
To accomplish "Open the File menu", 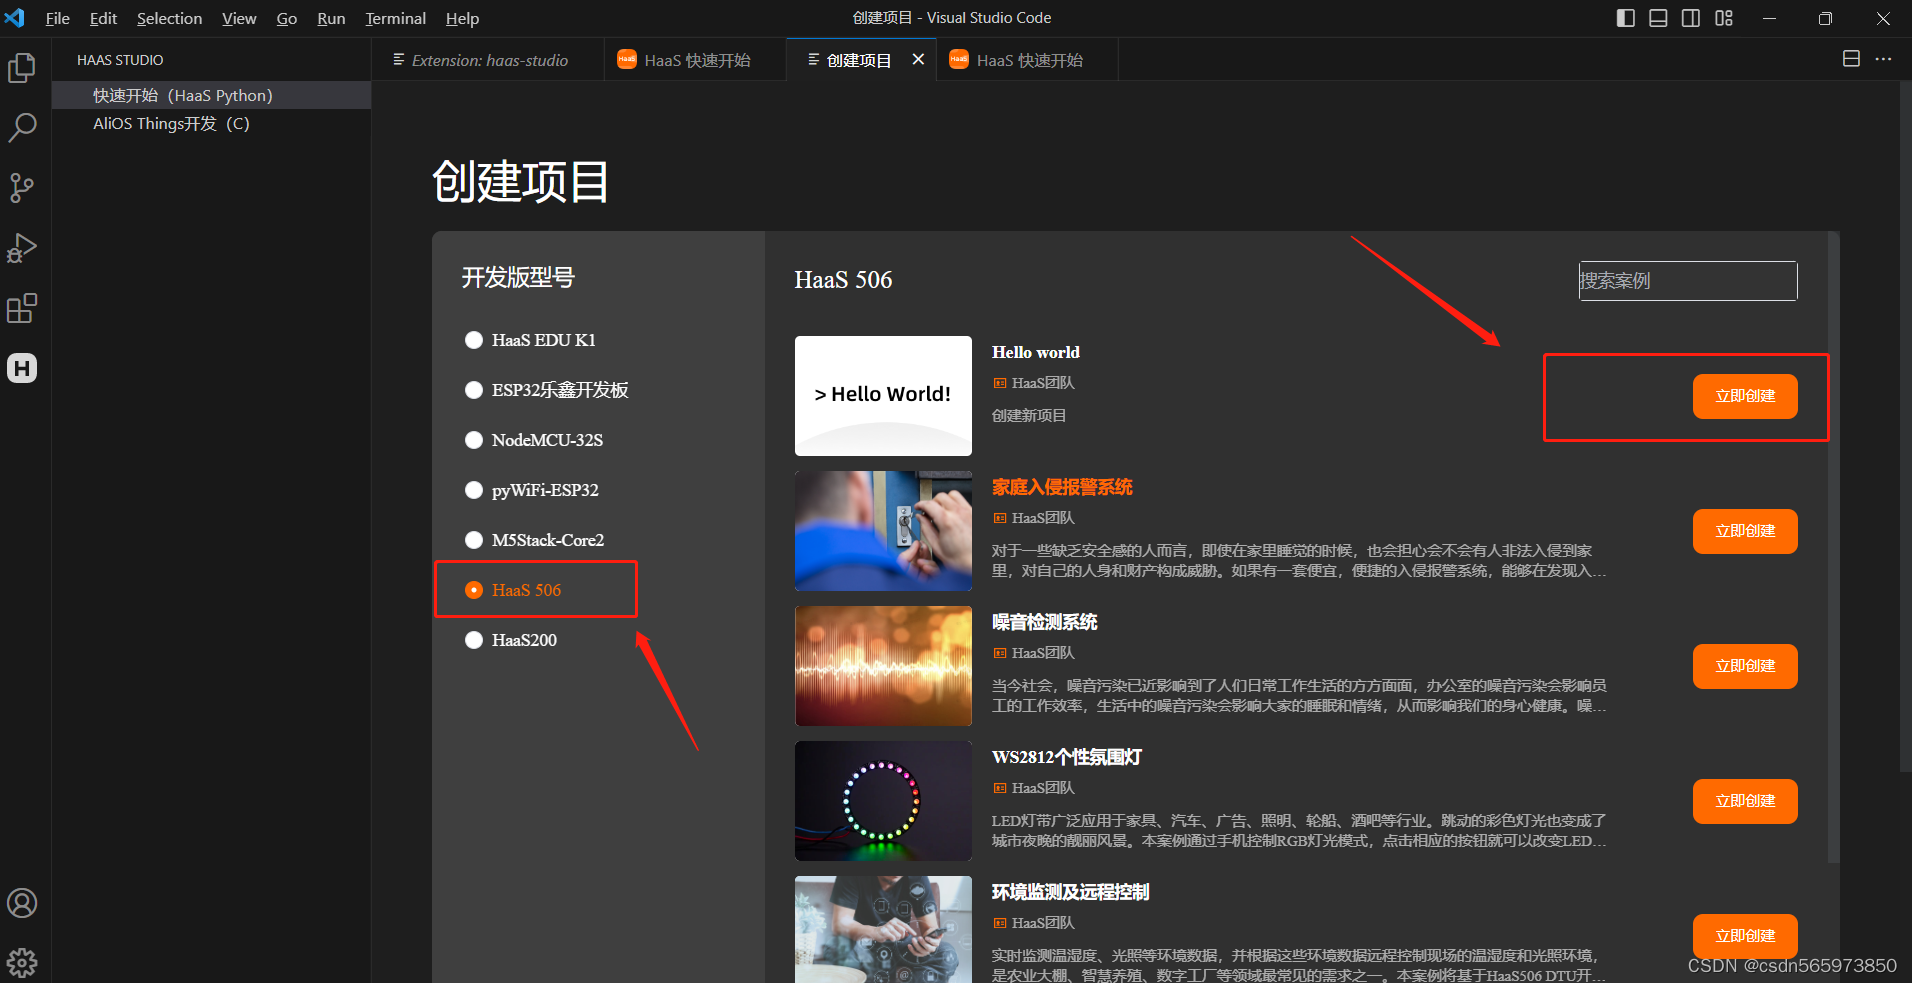I will pyautogui.click(x=57, y=18).
